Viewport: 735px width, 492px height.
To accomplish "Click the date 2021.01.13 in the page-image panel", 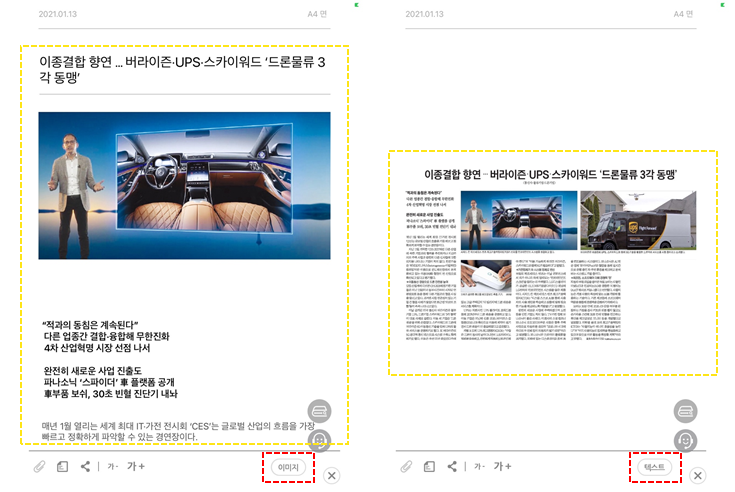I will click(x=424, y=14).
